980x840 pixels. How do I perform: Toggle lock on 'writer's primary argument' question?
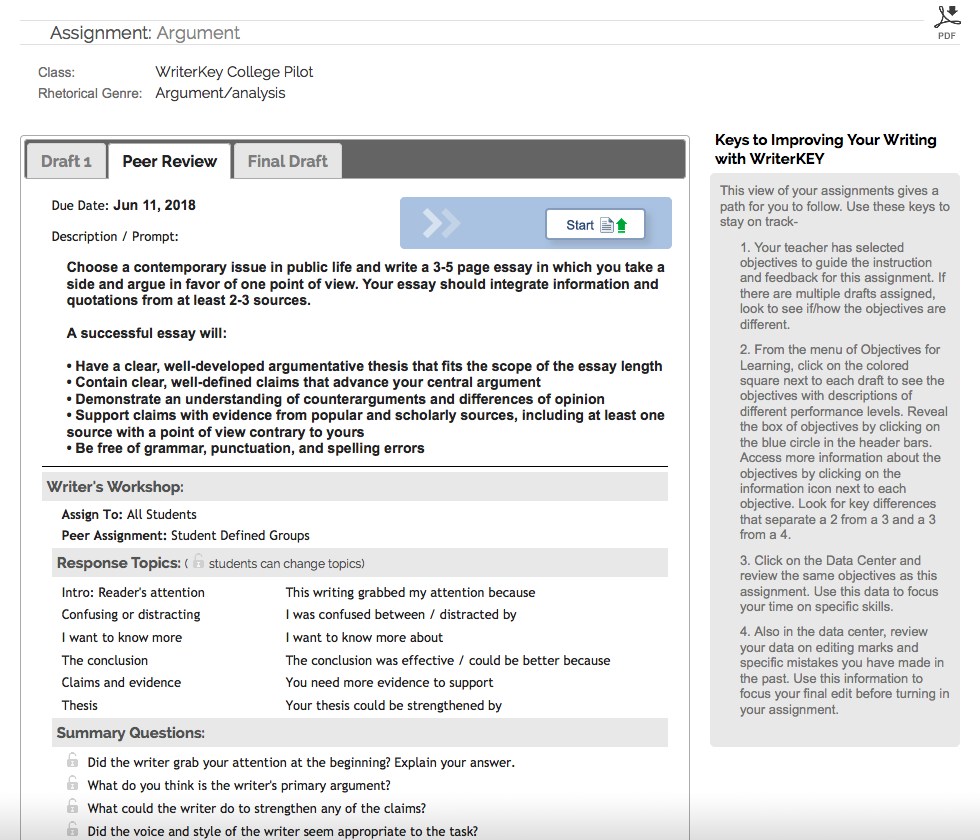click(72, 784)
